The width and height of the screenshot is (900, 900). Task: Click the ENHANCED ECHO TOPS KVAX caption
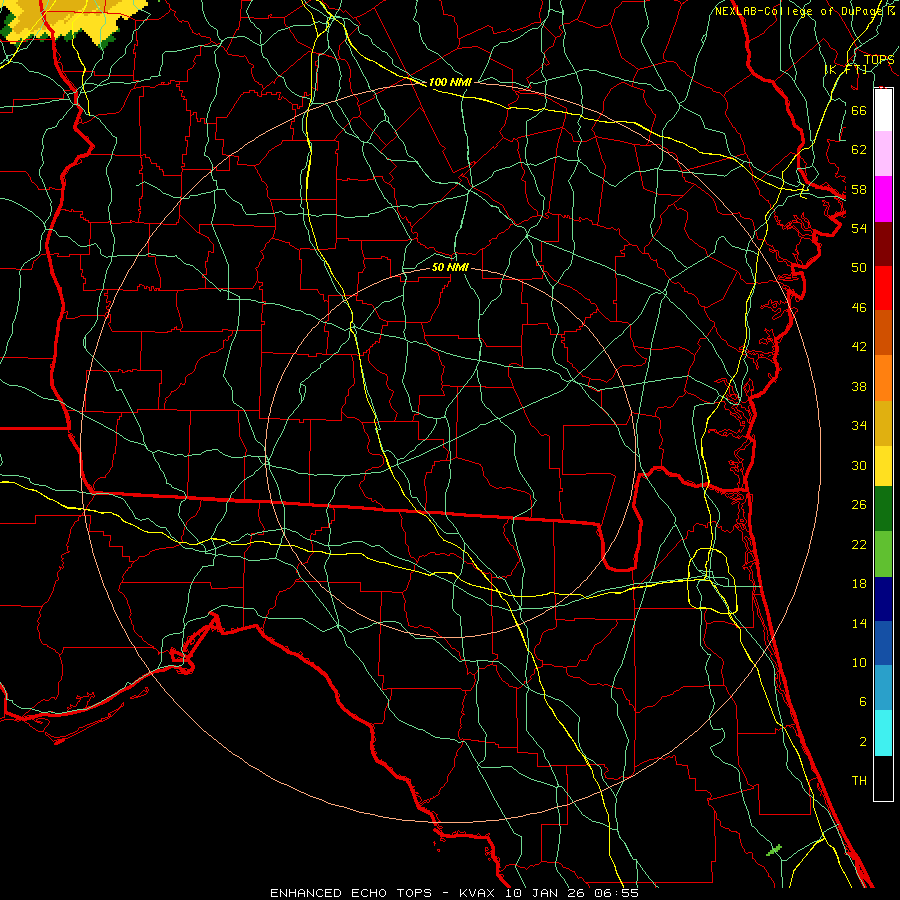(x=454, y=893)
